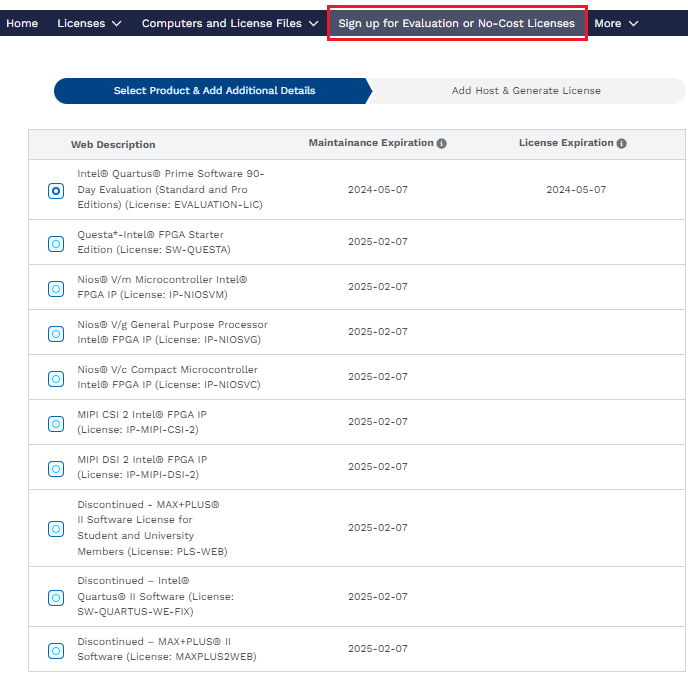Click Questa-Intel FPGA Starter Edition description
Image resolution: width=688 pixels, height=677 pixels.
(154, 242)
